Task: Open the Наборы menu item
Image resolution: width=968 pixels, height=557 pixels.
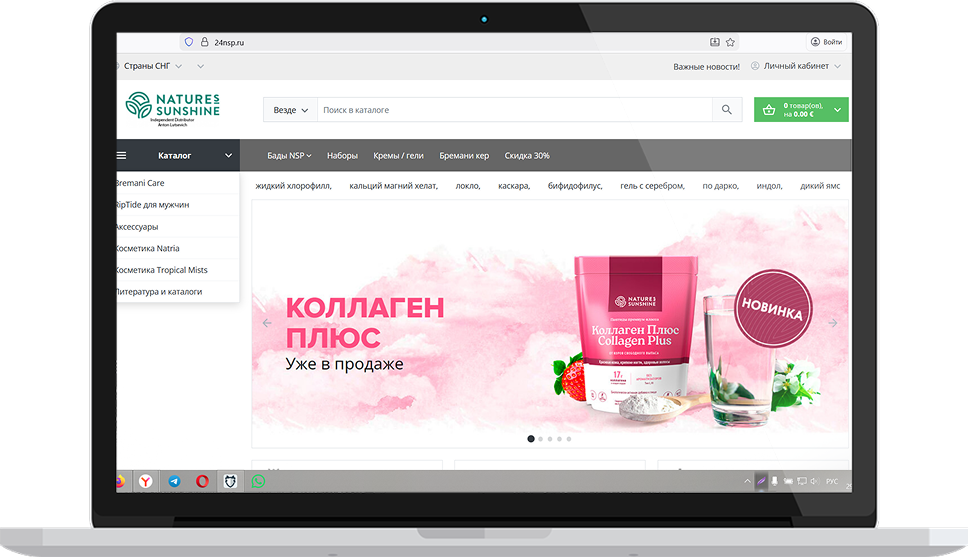Action: click(x=342, y=156)
